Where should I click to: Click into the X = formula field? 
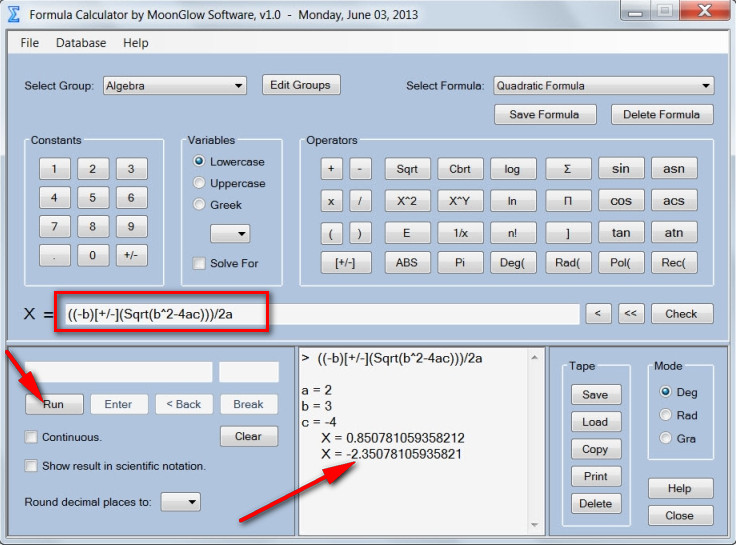pyautogui.click(x=322, y=314)
